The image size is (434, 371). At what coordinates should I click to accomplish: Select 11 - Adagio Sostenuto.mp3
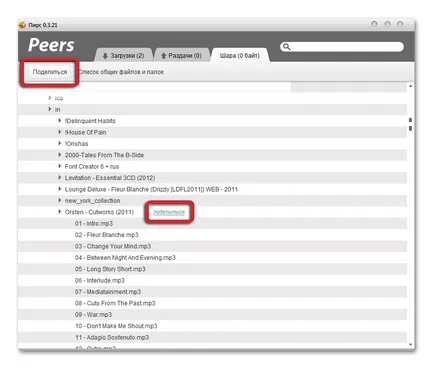coord(212,337)
